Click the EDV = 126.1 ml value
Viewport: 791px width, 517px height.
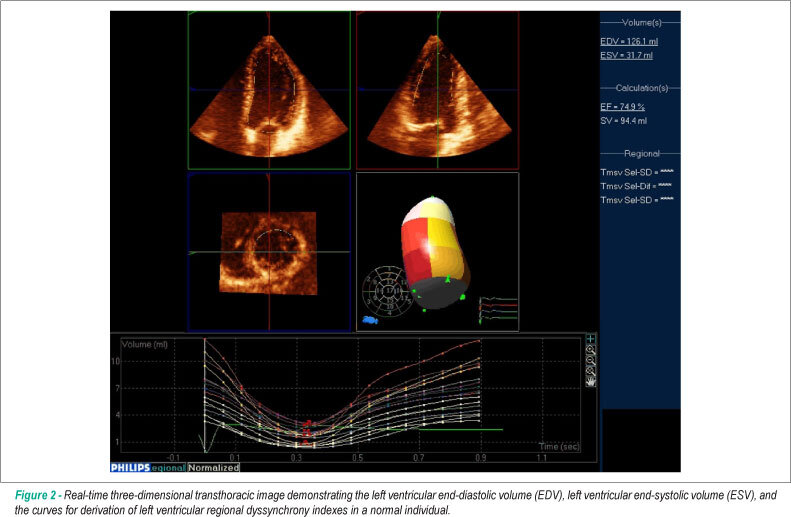629,41
